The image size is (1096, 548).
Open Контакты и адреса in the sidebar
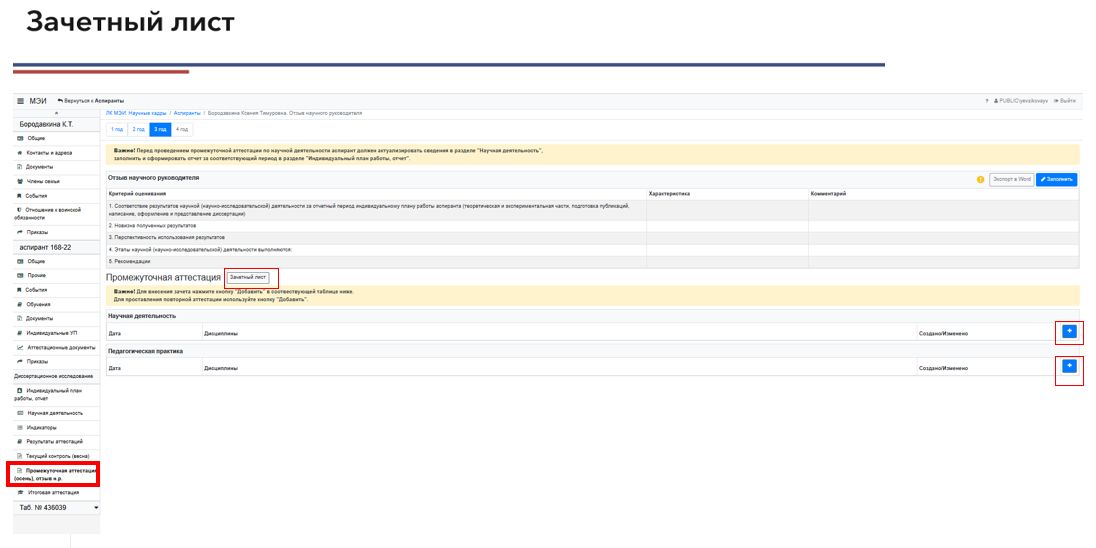coord(48,152)
